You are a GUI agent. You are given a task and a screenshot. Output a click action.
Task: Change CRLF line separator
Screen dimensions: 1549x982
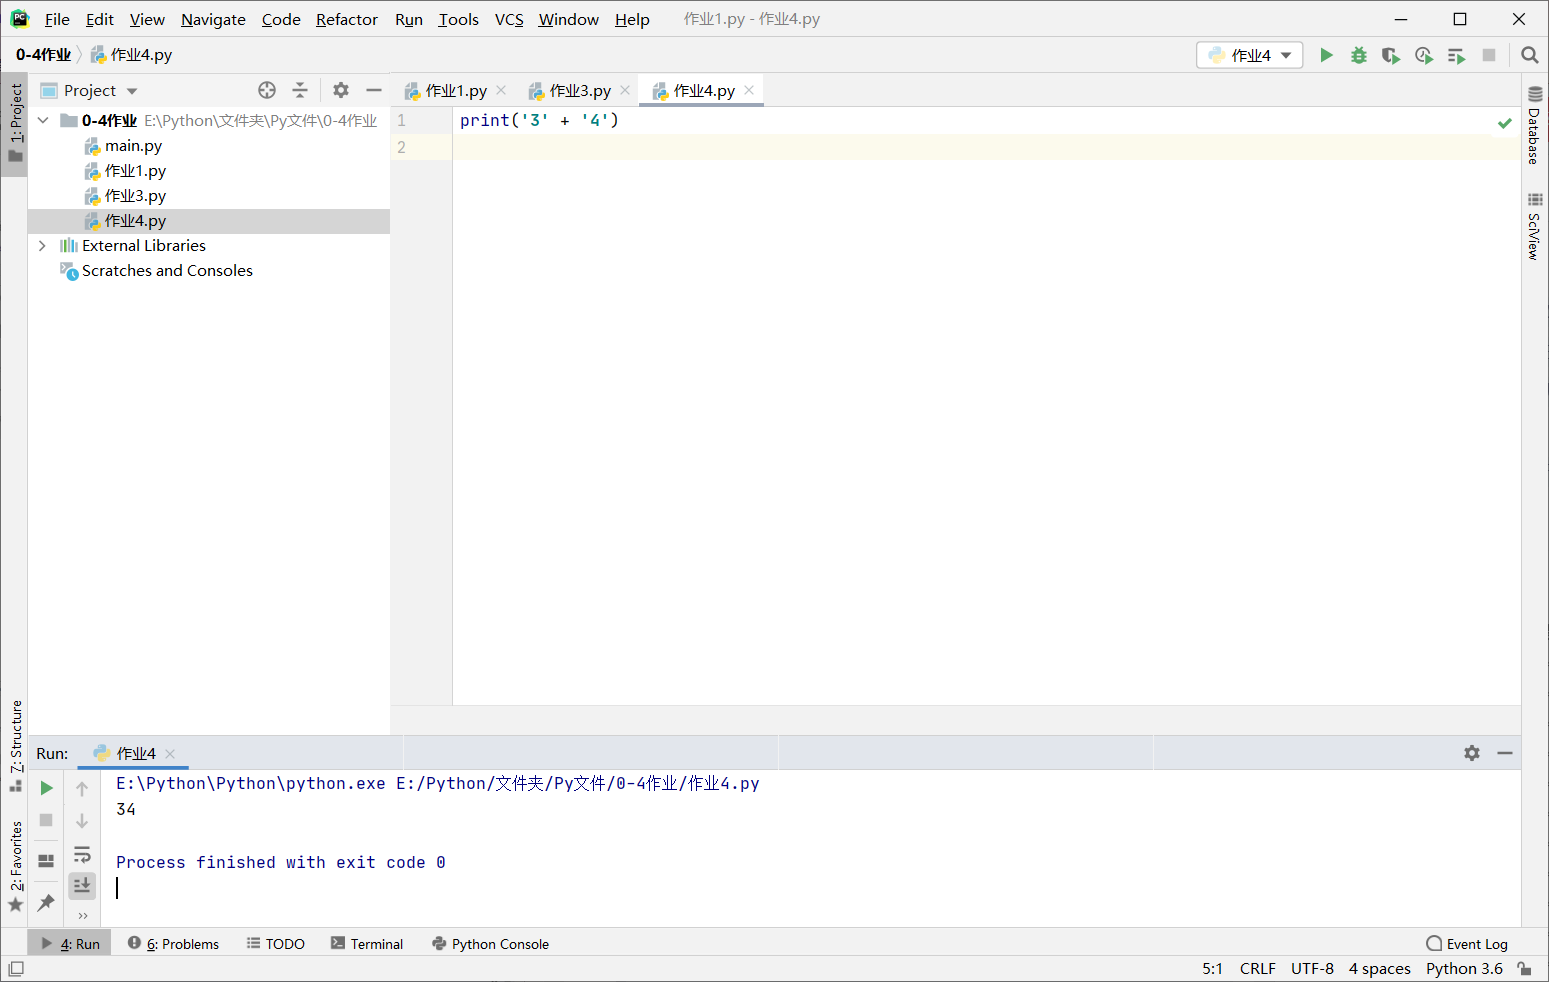point(1257,968)
